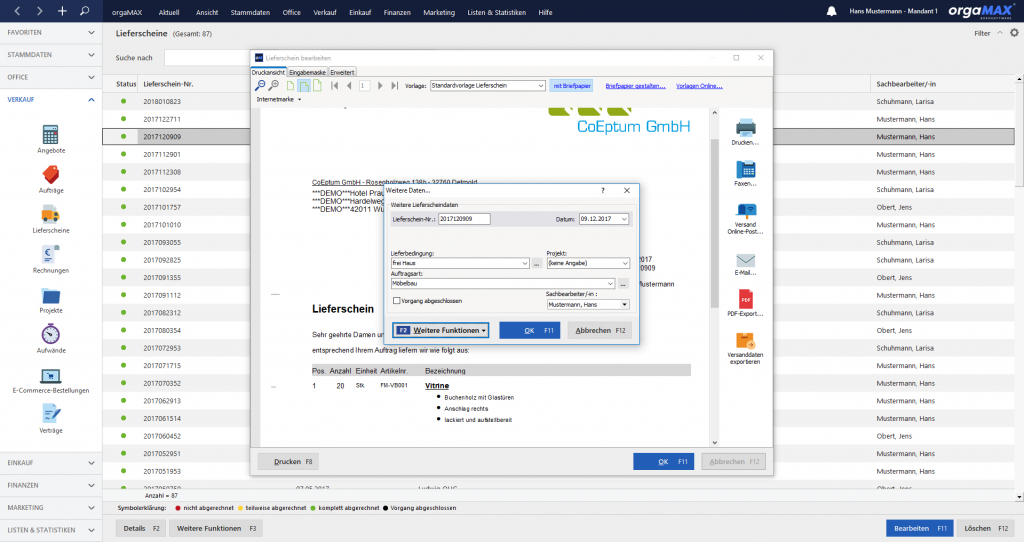Screen dimensions: 1024x542
Task: Go to next preview page
Action: coord(380,86)
